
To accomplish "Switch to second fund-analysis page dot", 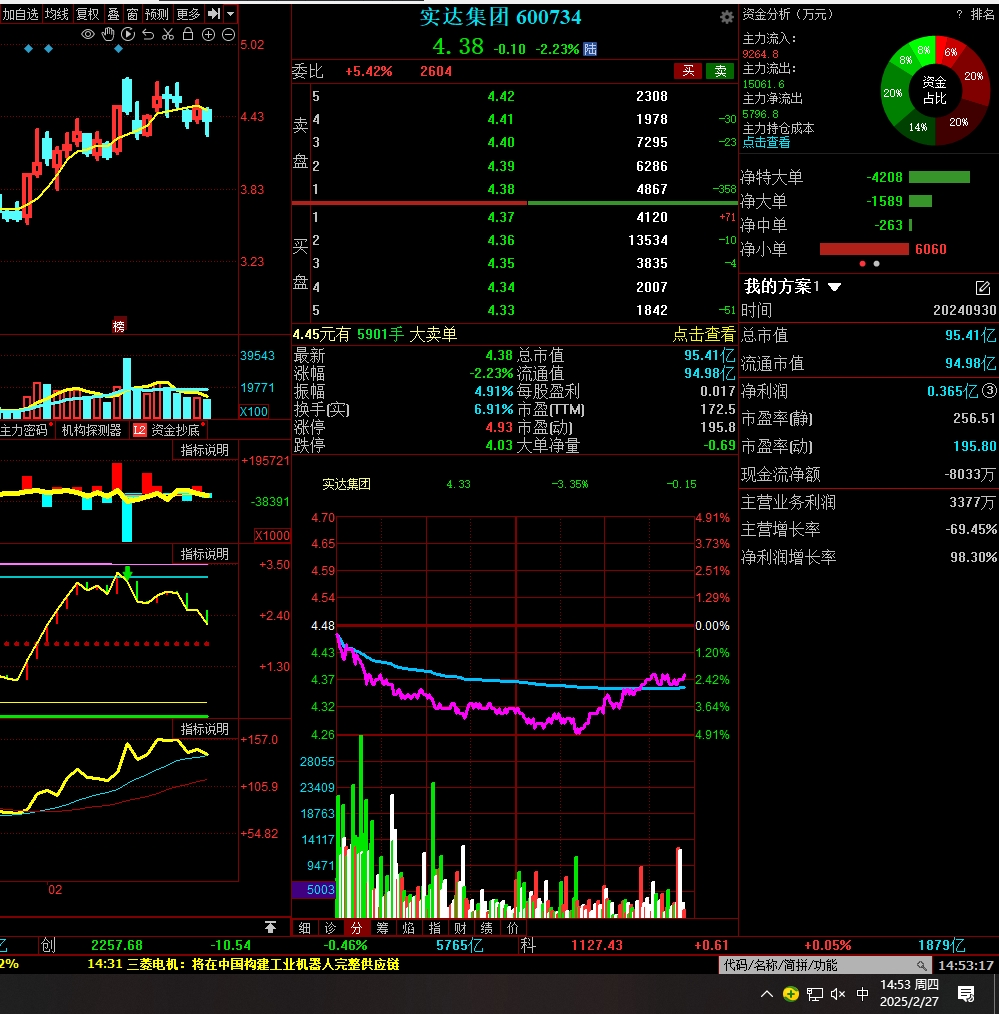I will click(876, 264).
